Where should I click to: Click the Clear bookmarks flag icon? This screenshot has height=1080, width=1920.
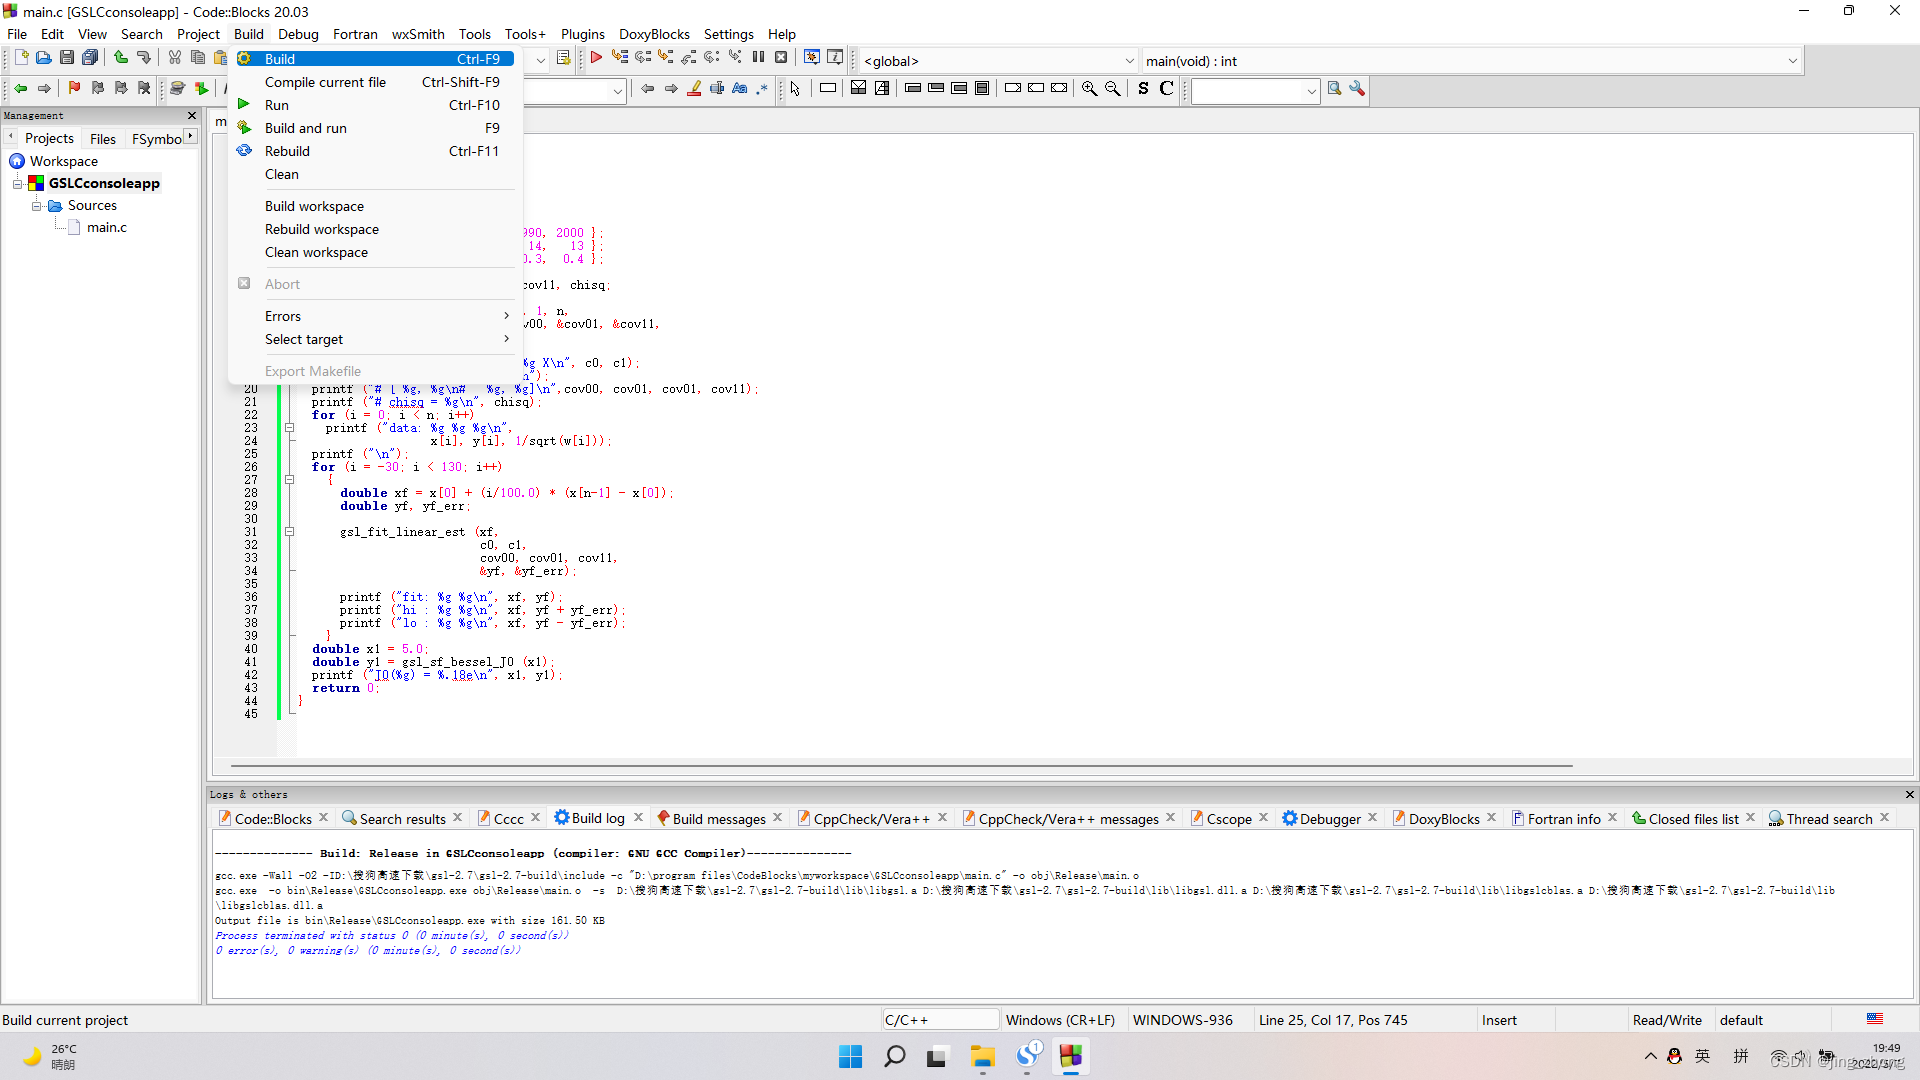click(144, 89)
